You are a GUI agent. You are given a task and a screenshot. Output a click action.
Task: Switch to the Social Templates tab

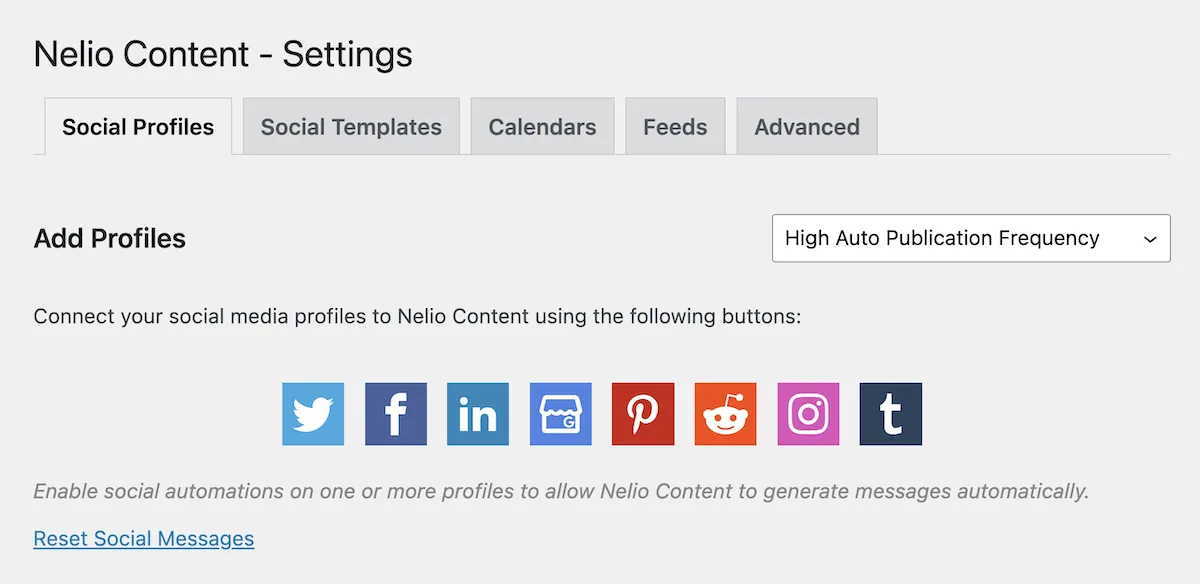(x=351, y=127)
